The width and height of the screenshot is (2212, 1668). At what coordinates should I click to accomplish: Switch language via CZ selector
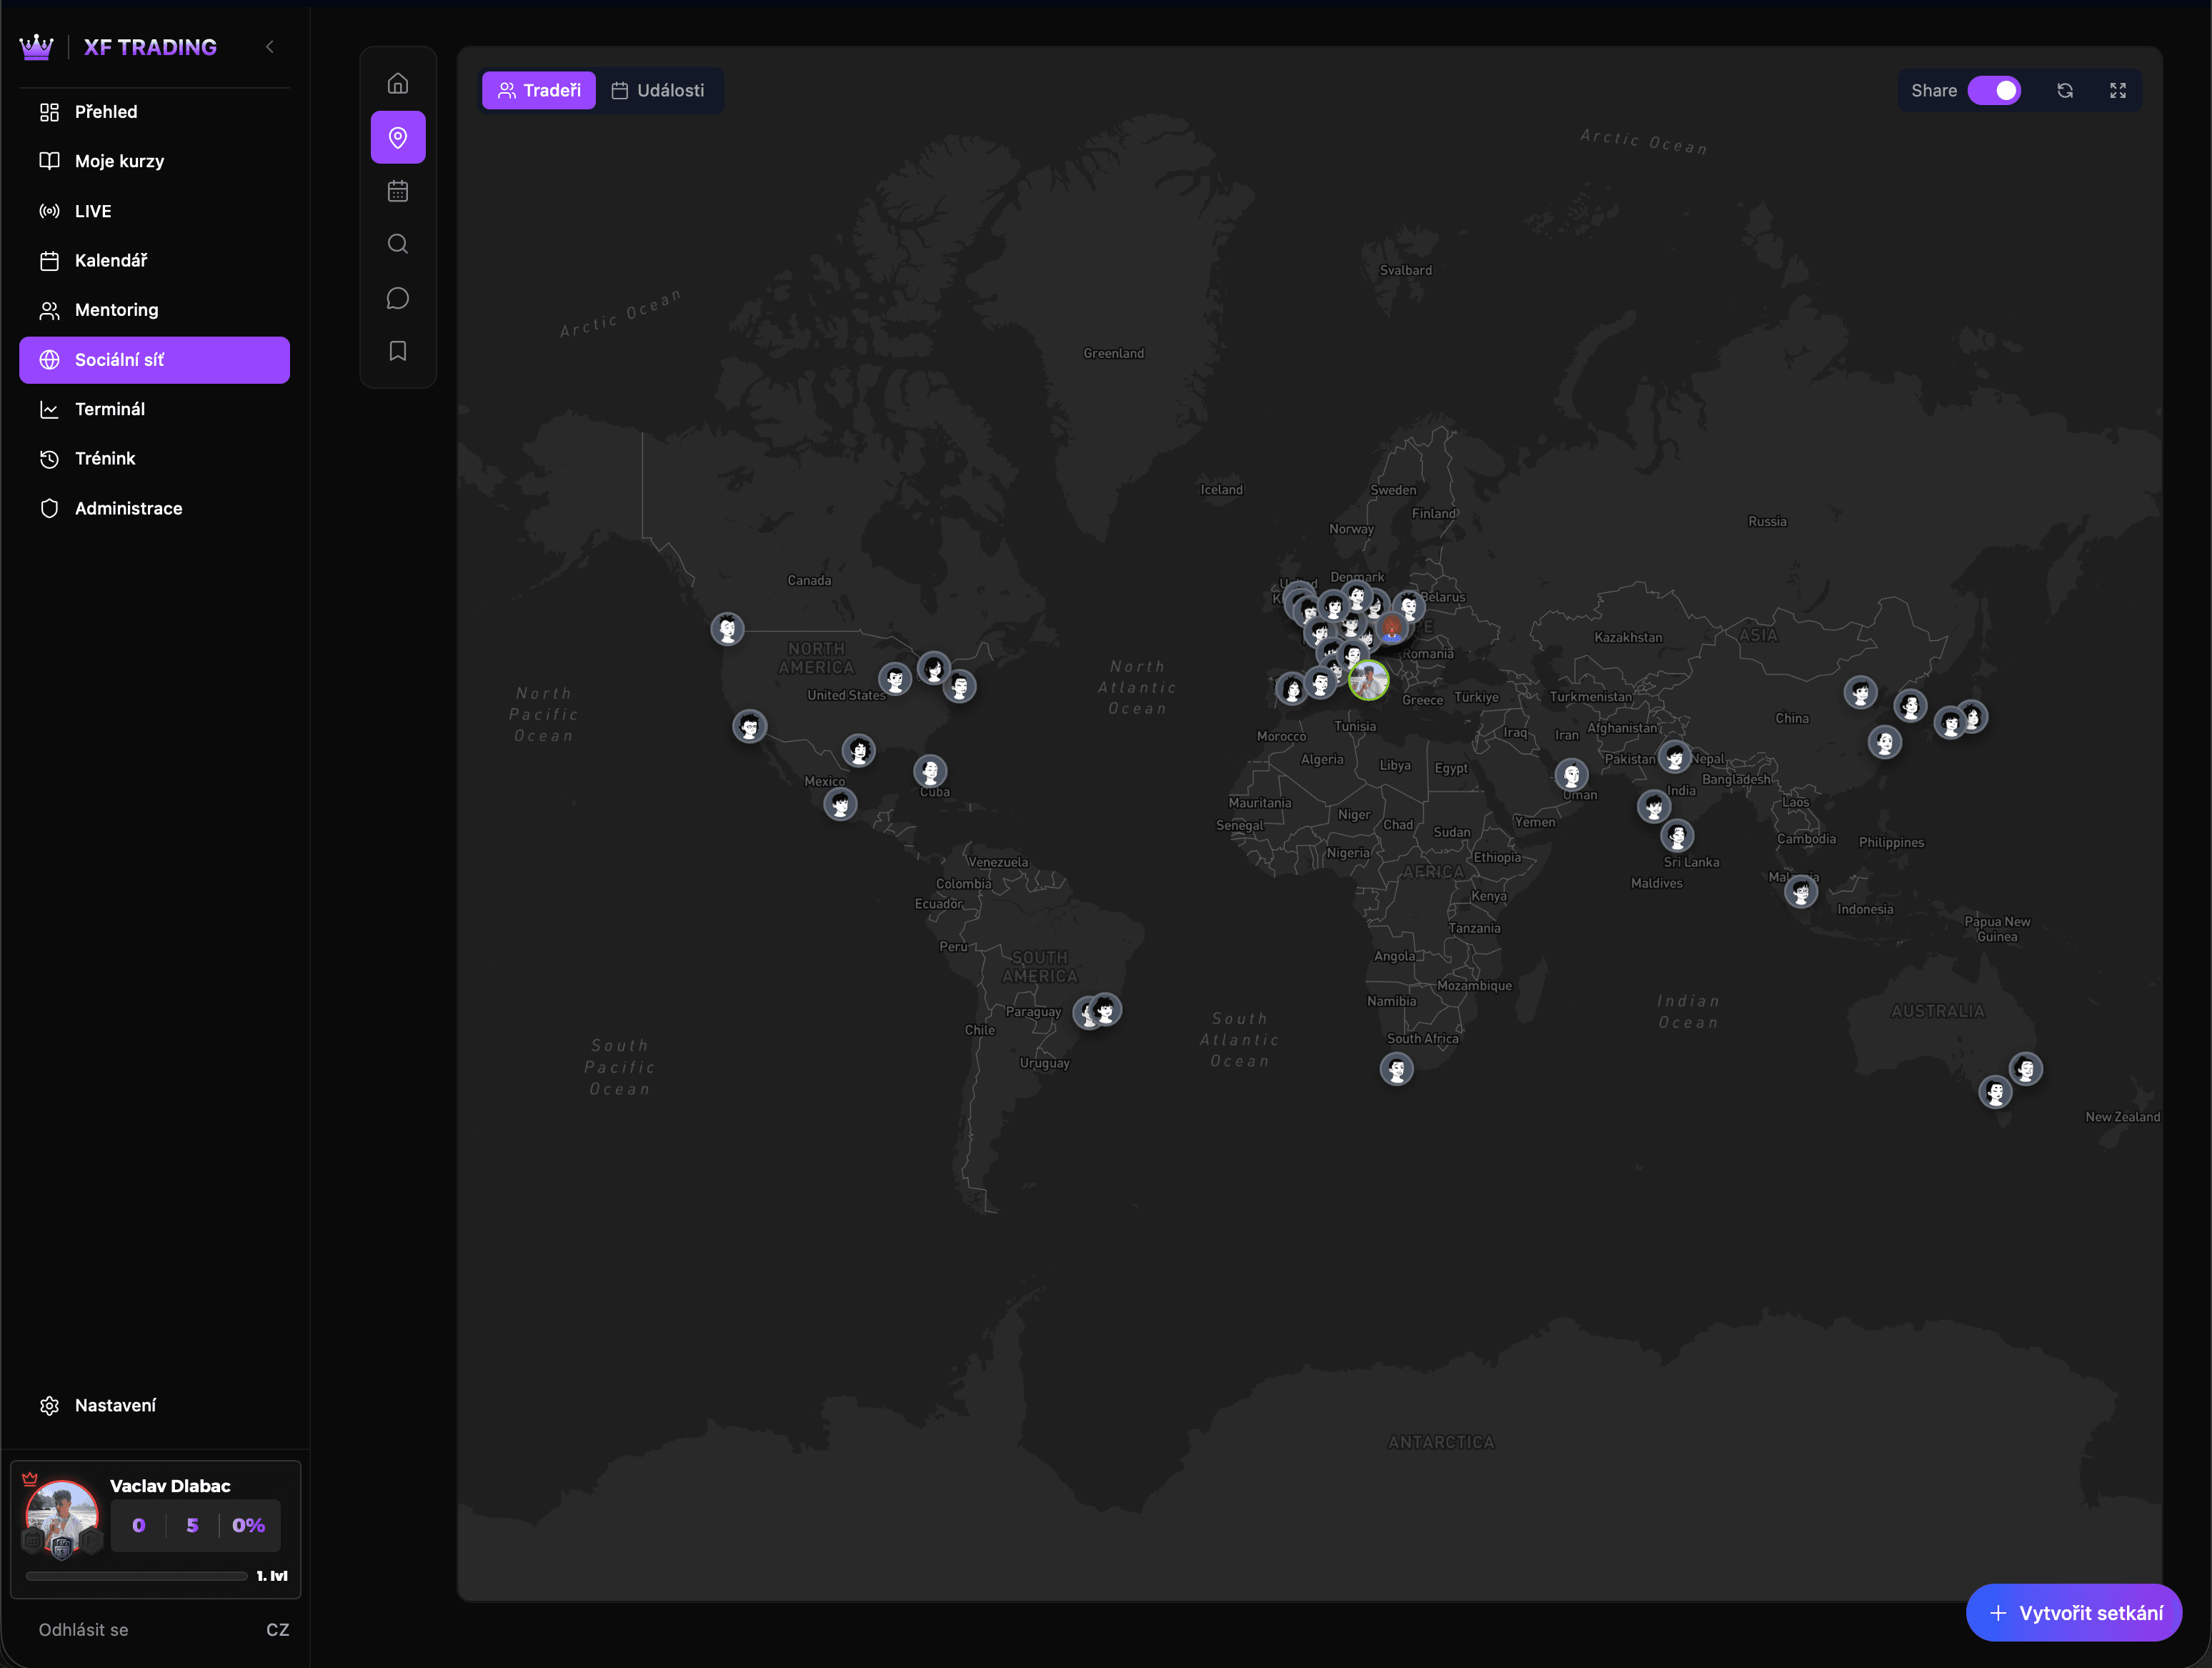277,1629
